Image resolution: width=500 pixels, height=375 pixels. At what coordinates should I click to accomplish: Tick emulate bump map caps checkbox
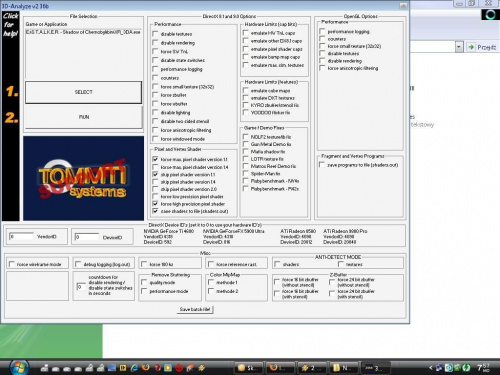coord(246,57)
